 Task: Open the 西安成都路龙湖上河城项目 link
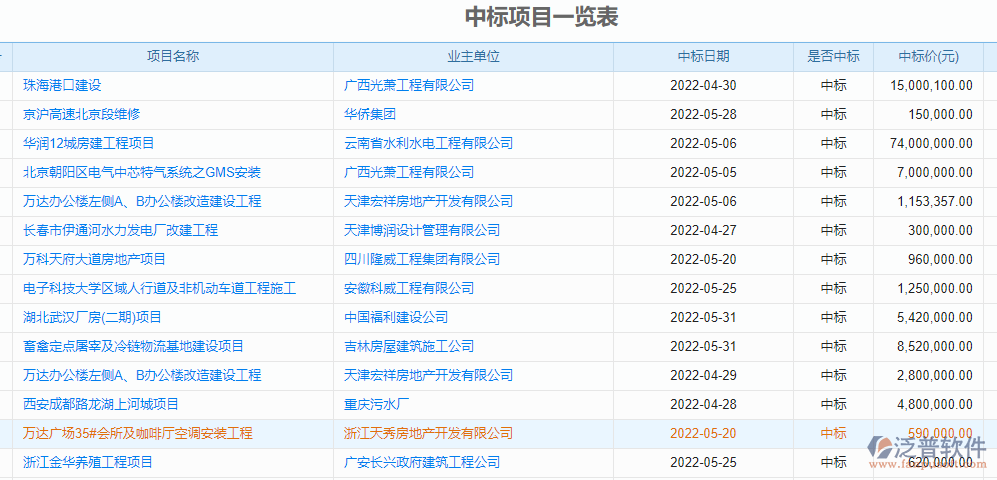click(x=101, y=405)
